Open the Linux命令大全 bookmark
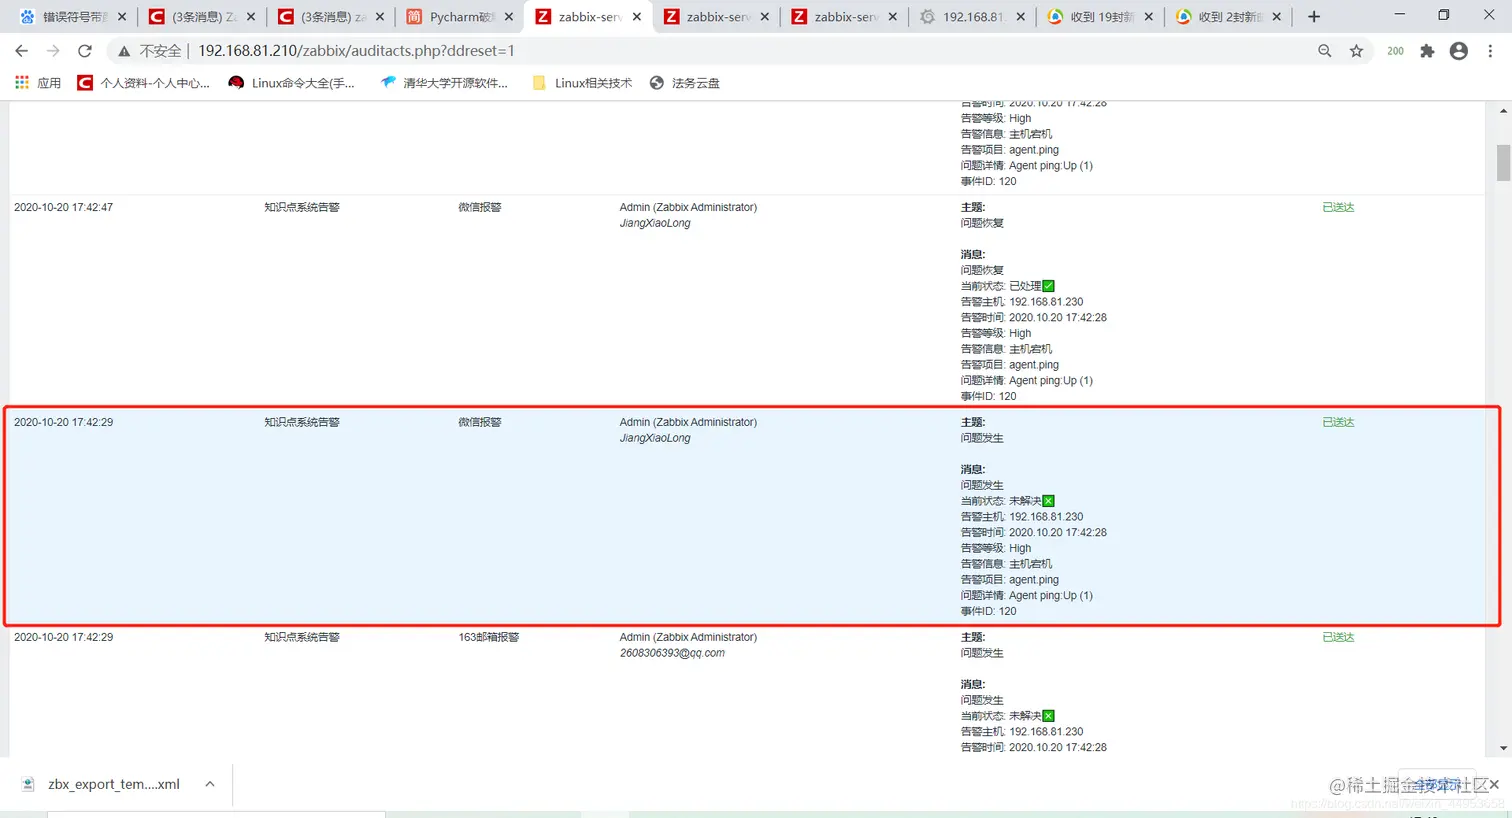 click(291, 83)
